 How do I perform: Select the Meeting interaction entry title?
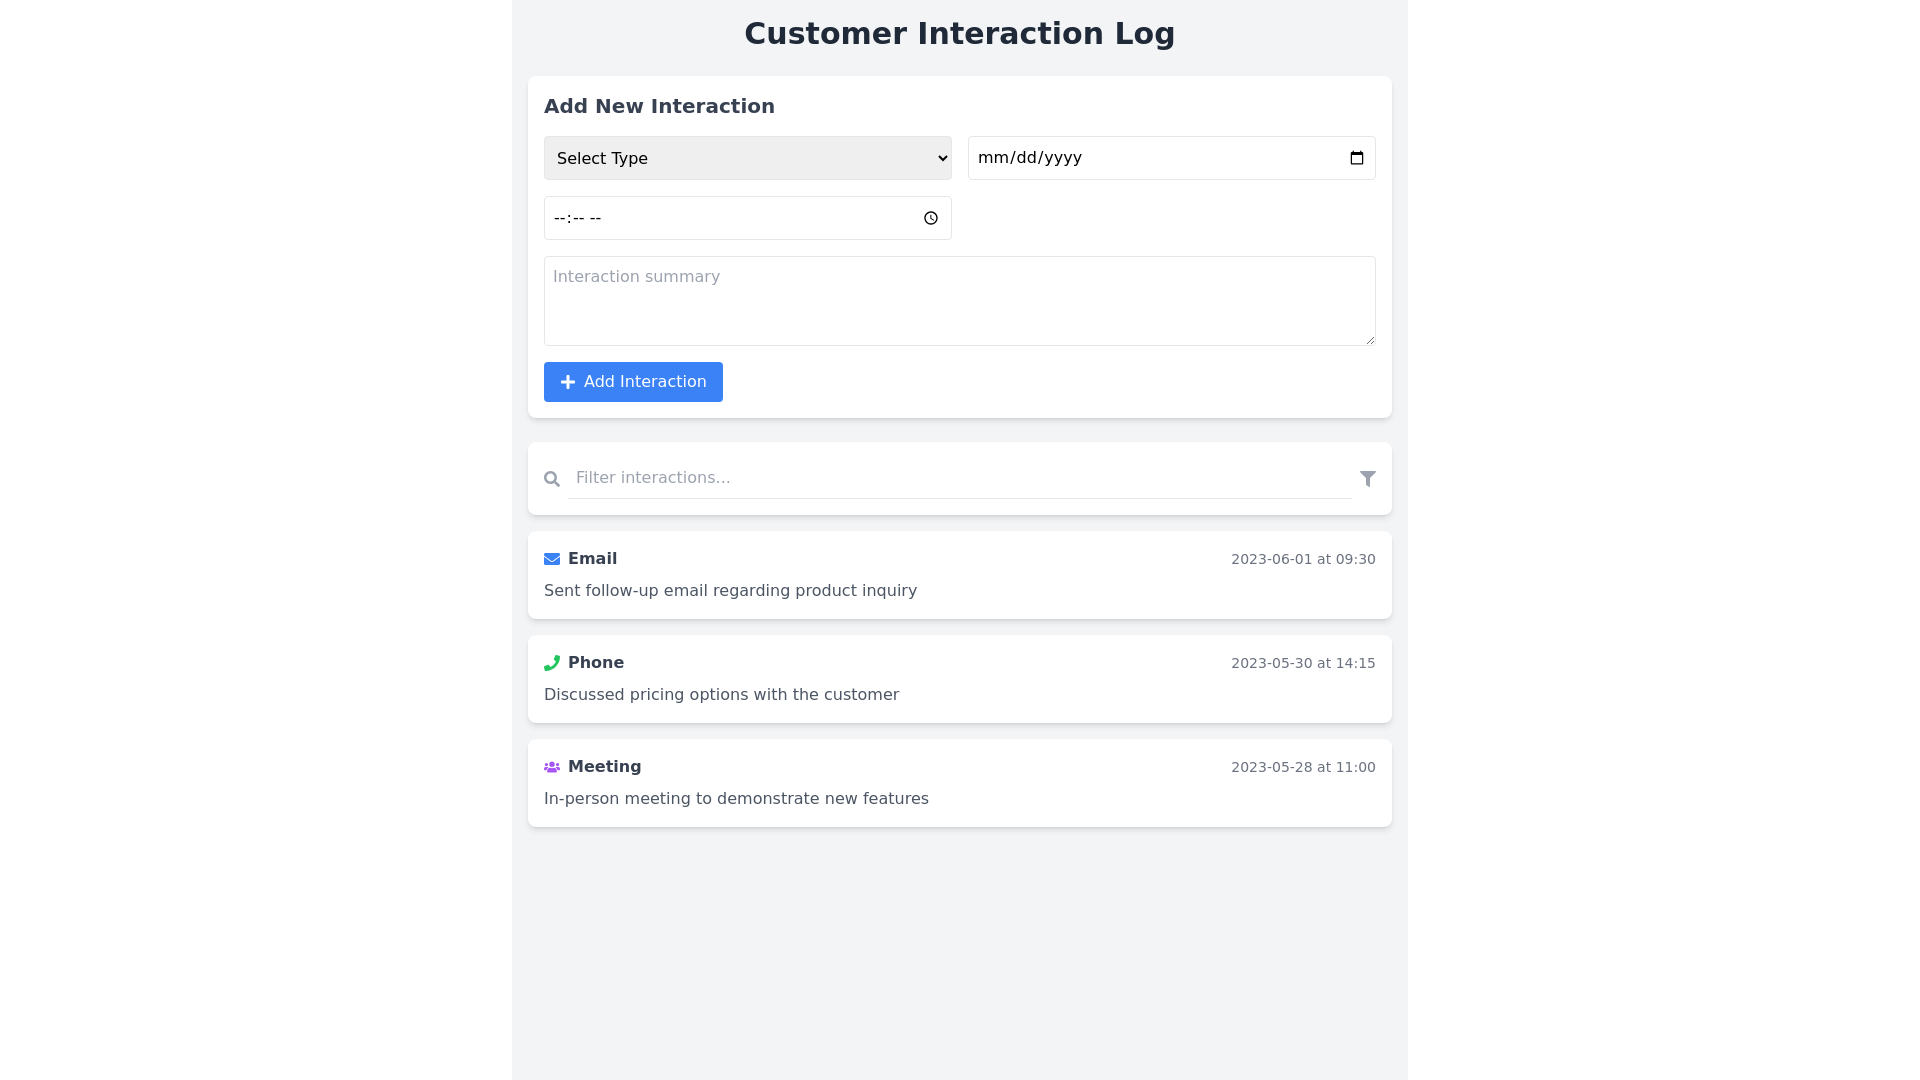(x=604, y=767)
